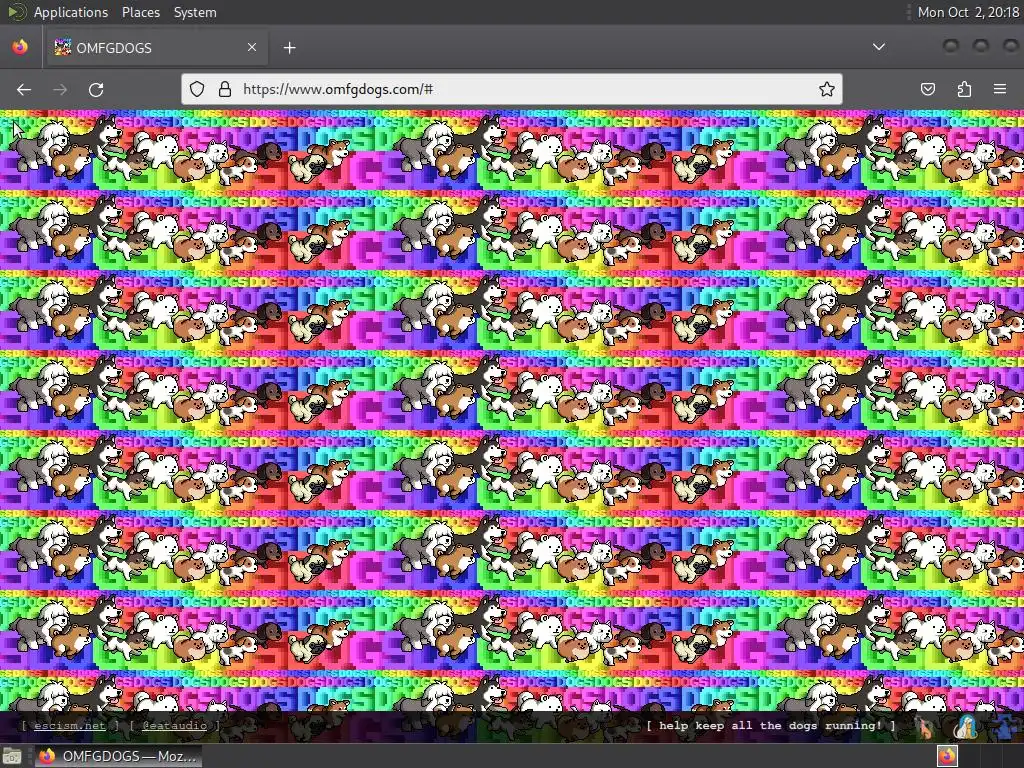
Task: Reload the current page
Action: (x=96, y=89)
